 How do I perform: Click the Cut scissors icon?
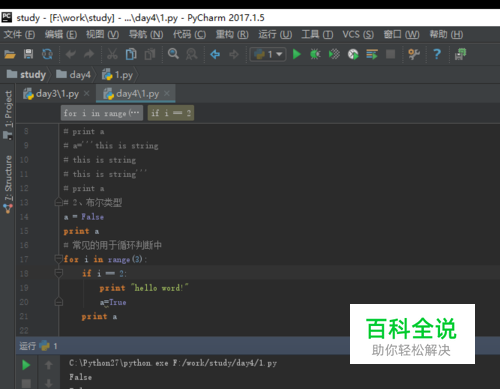[112, 54]
